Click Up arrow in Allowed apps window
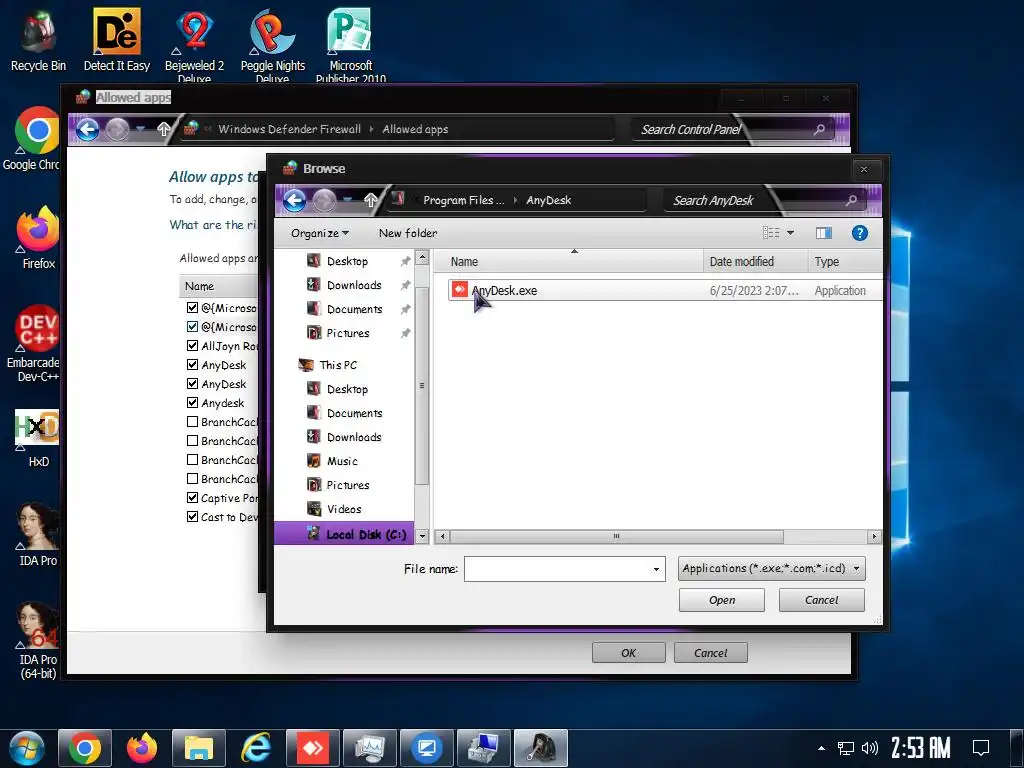The height and width of the screenshot is (768, 1024). pyautogui.click(x=164, y=129)
